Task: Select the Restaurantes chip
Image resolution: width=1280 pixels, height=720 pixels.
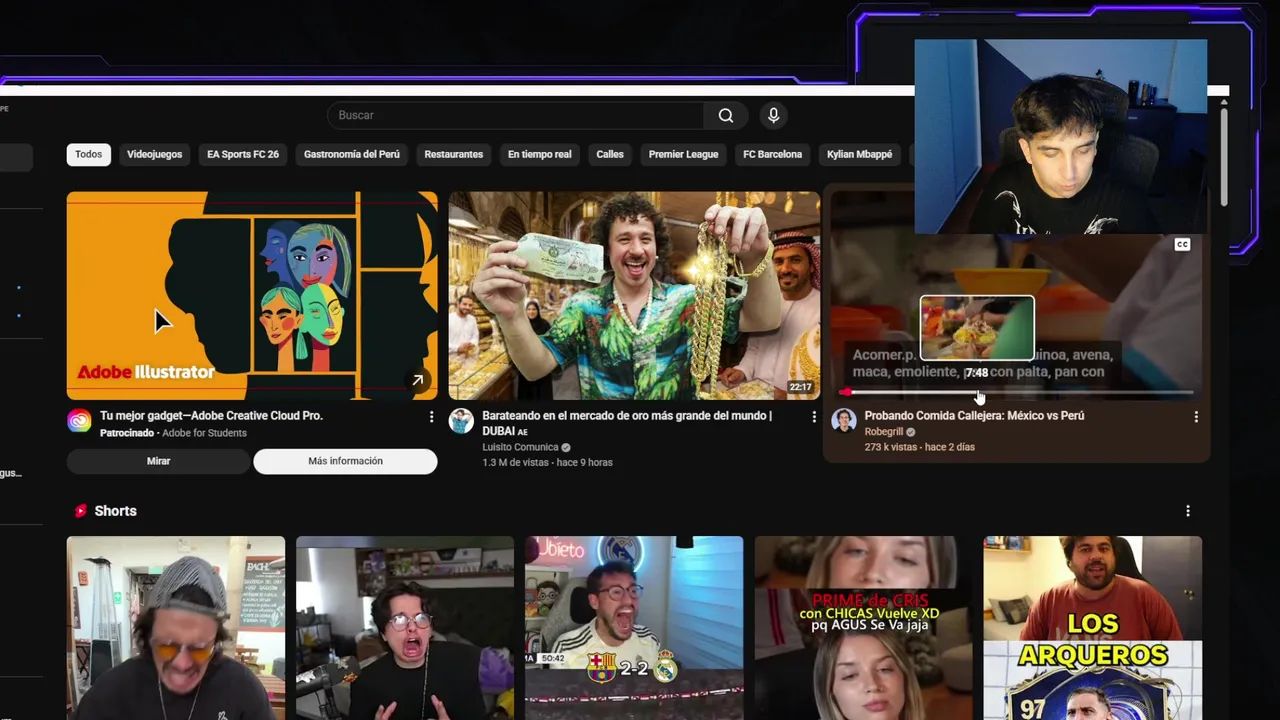Action: 453,154
